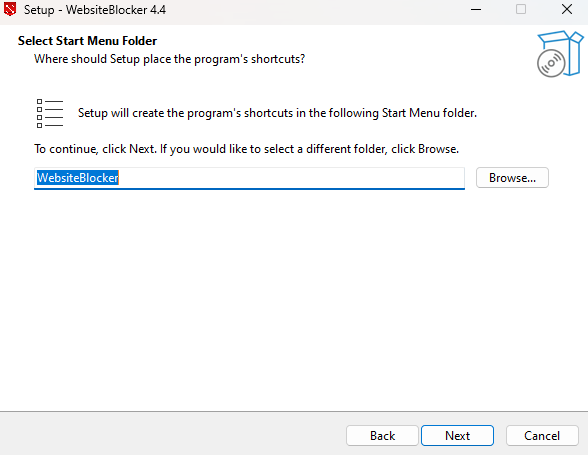Go back with the Back button

click(x=382, y=435)
